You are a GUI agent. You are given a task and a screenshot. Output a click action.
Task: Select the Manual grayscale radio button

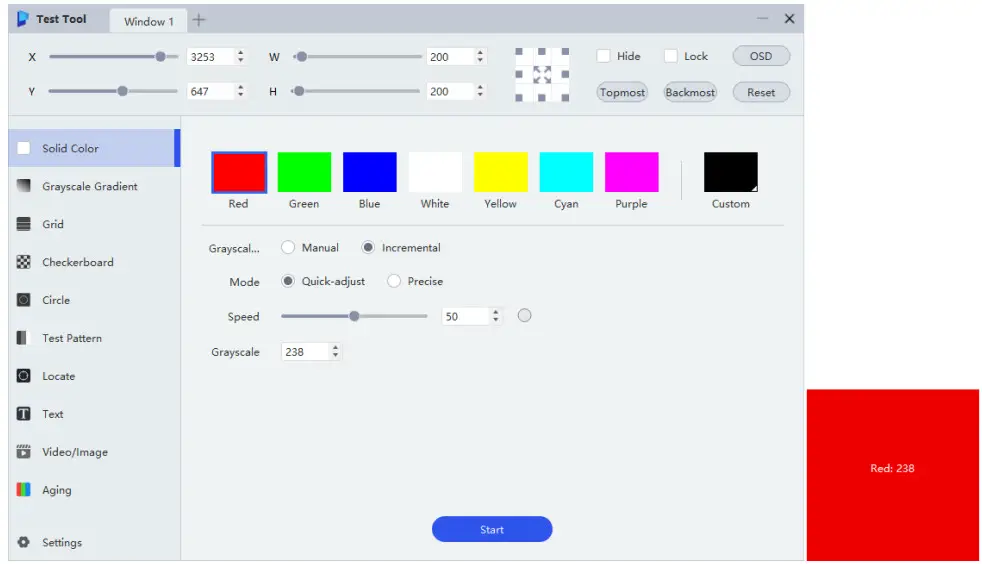pos(288,247)
